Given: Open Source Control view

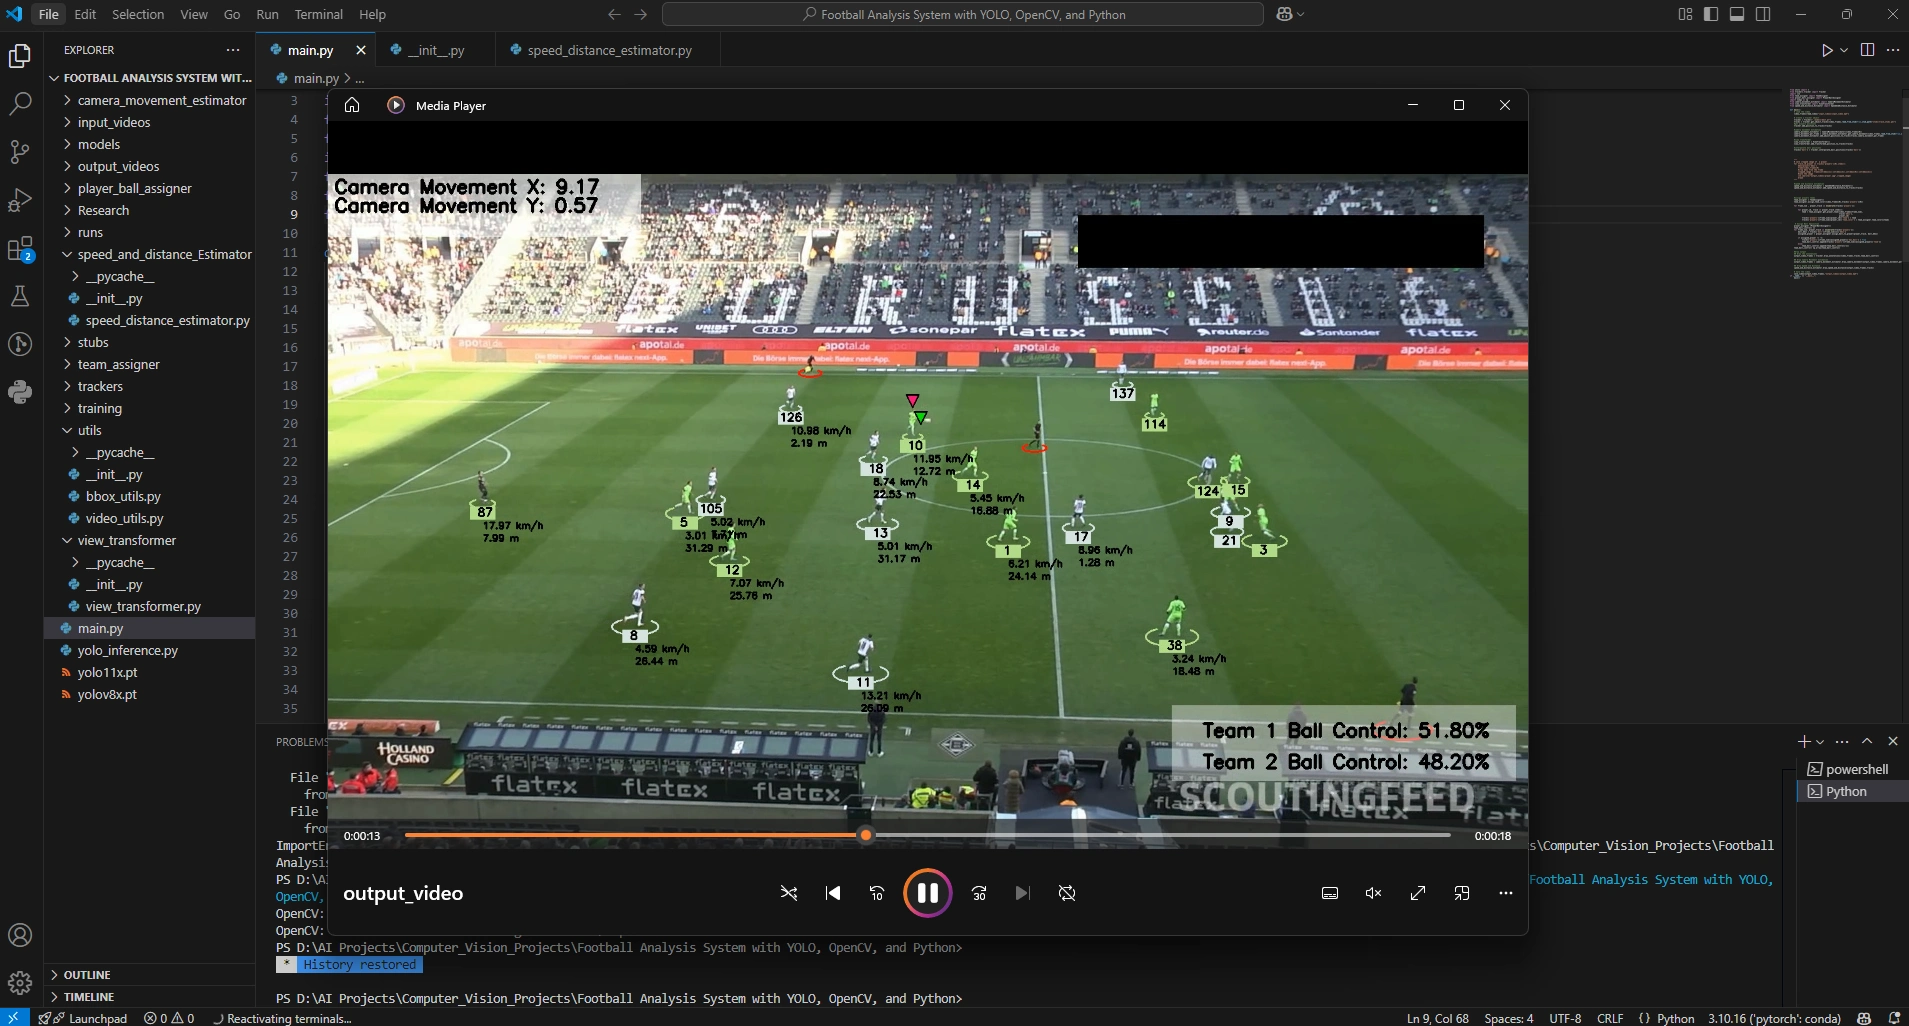Looking at the screenshot, I should click(20, 152).
